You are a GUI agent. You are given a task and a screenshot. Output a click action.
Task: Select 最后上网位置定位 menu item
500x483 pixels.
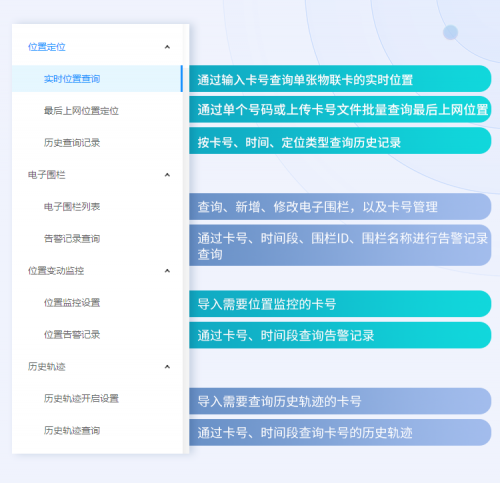coord(97,111)
